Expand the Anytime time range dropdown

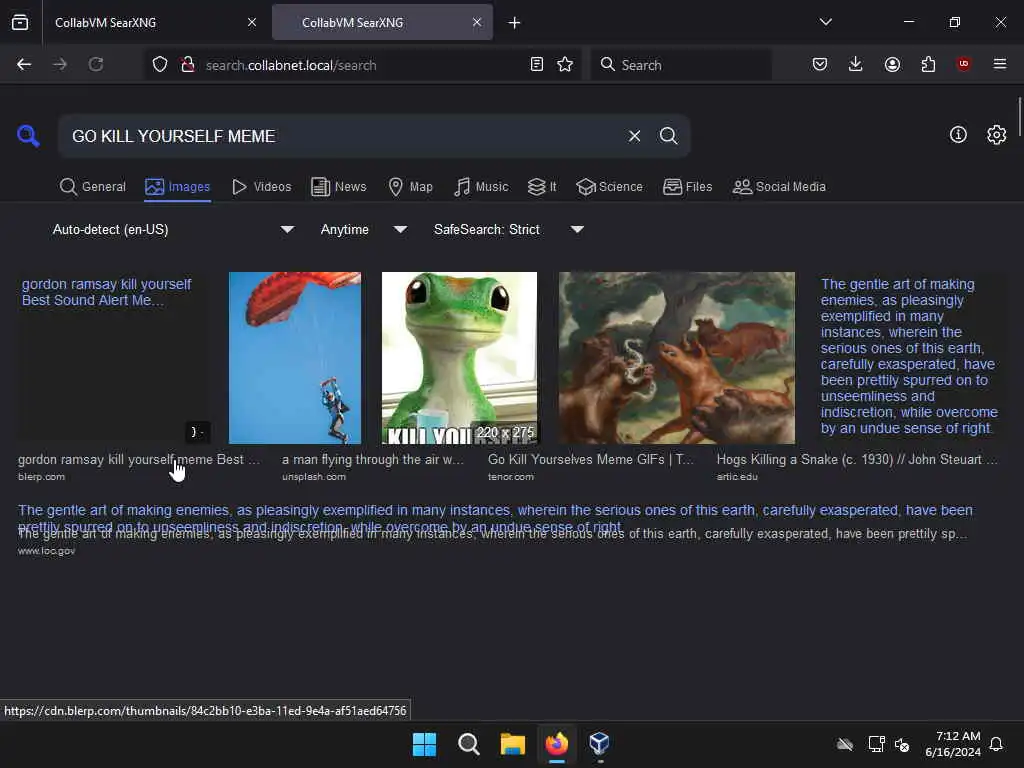pos(364,229)
